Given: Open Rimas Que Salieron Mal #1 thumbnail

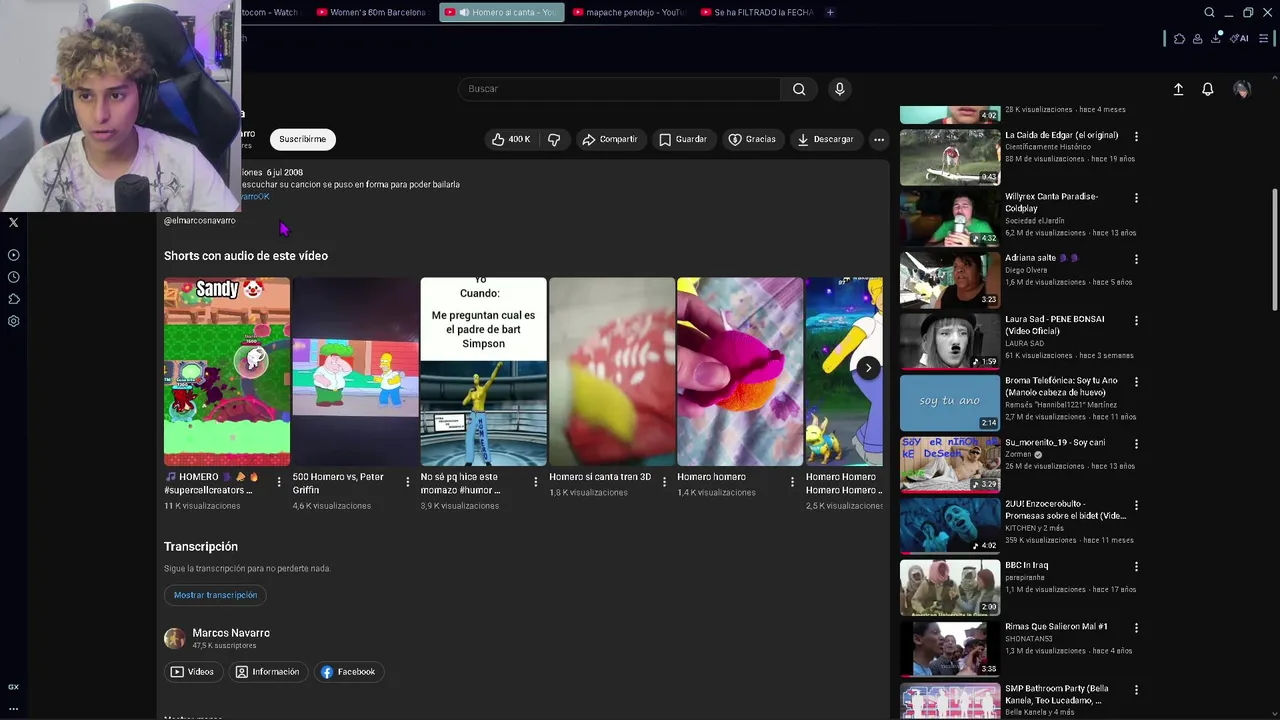Looking at the screenshot, I should [x=950, y=648].
